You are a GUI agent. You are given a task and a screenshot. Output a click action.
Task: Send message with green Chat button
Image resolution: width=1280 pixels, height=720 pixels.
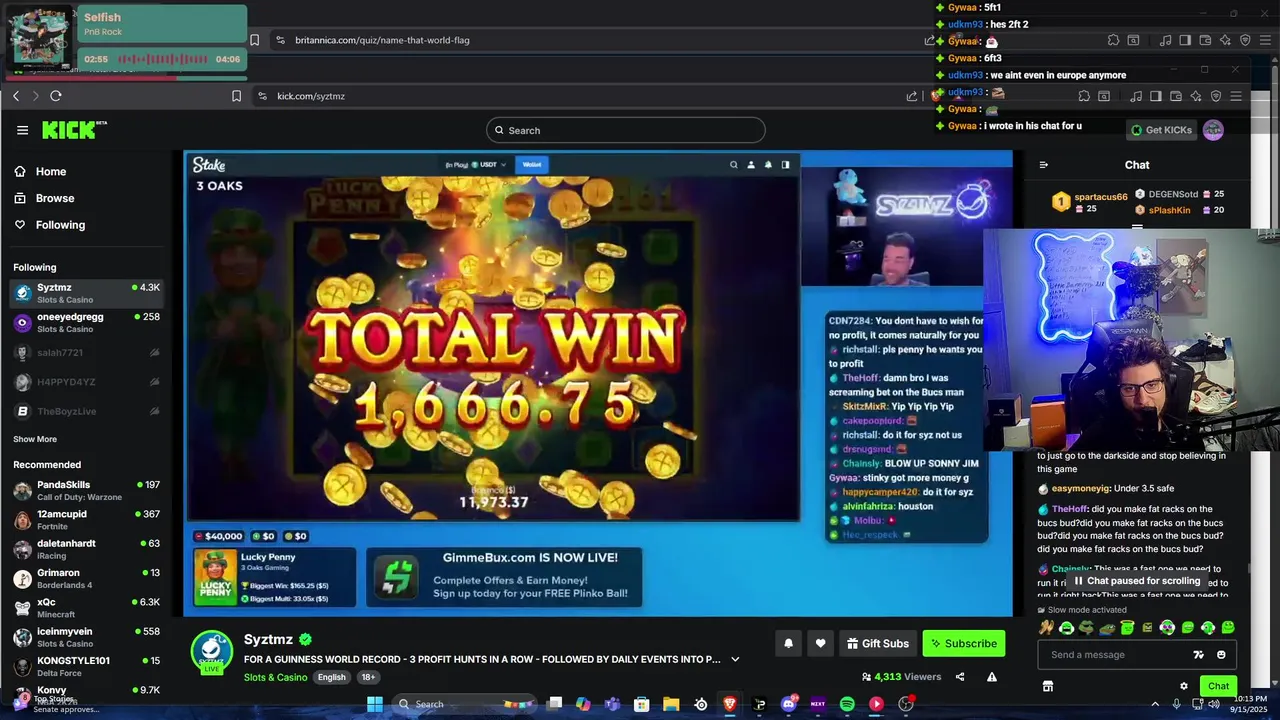coord(1218,686)
